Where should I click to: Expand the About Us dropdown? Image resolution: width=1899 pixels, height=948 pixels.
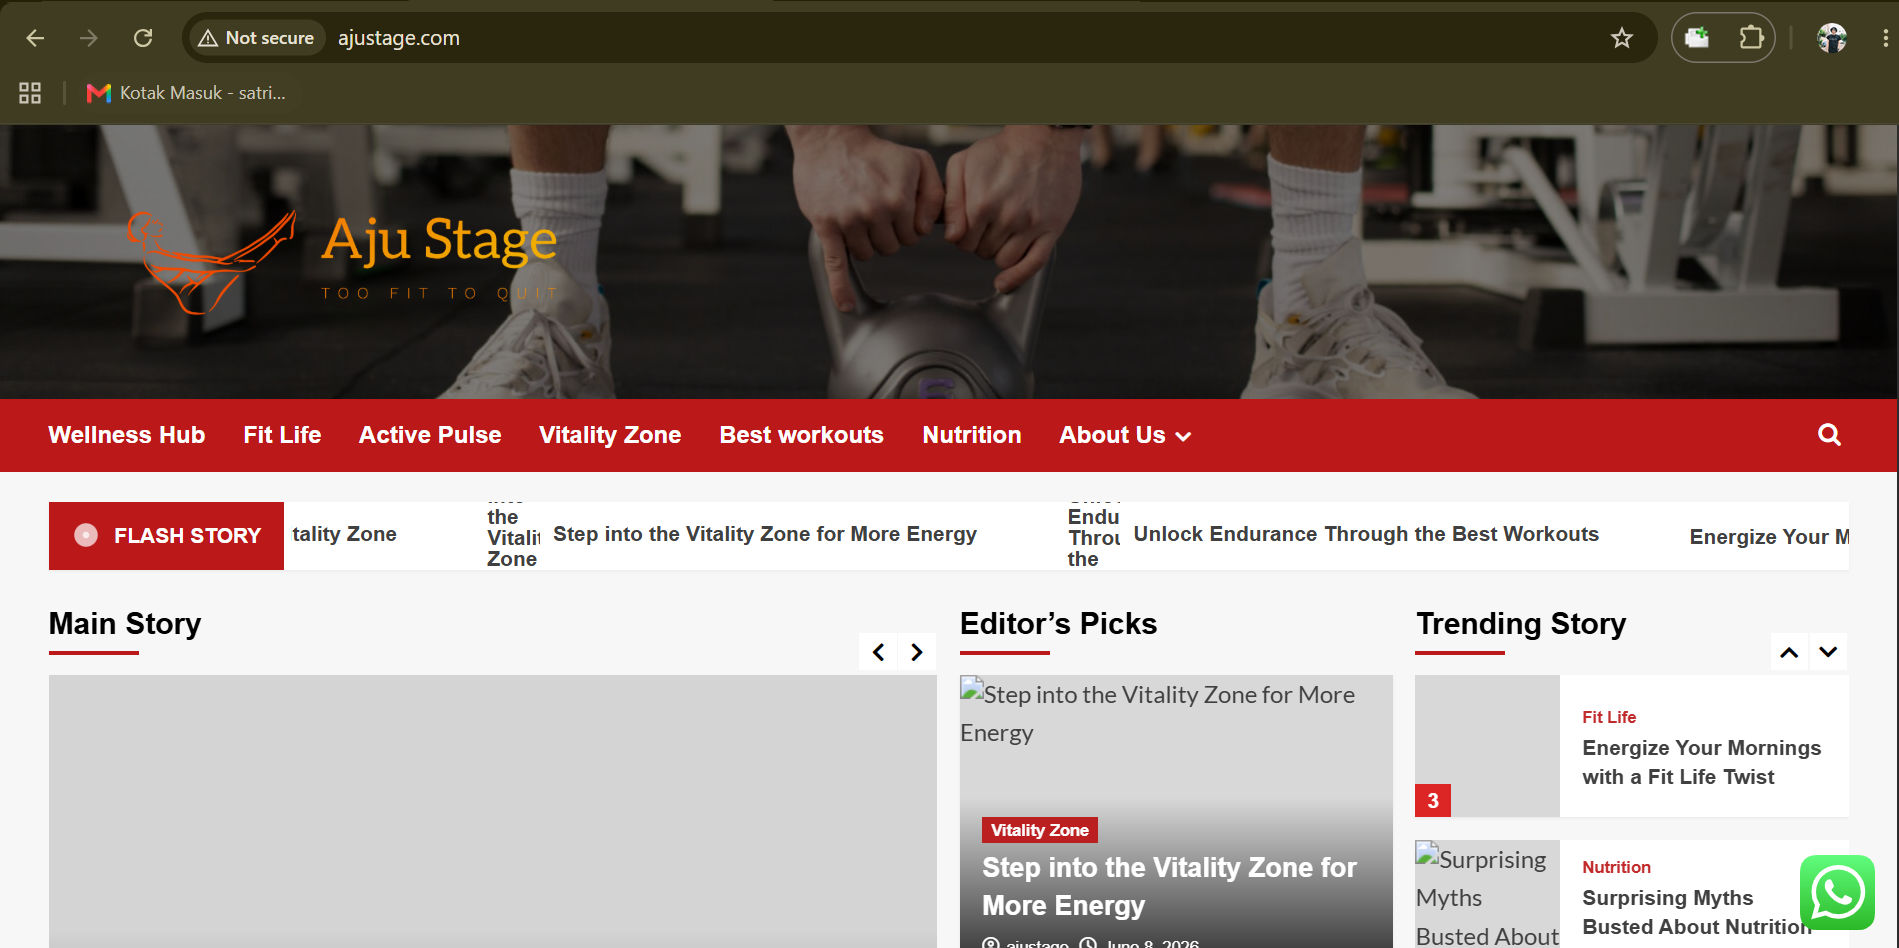click(1125, 435)
